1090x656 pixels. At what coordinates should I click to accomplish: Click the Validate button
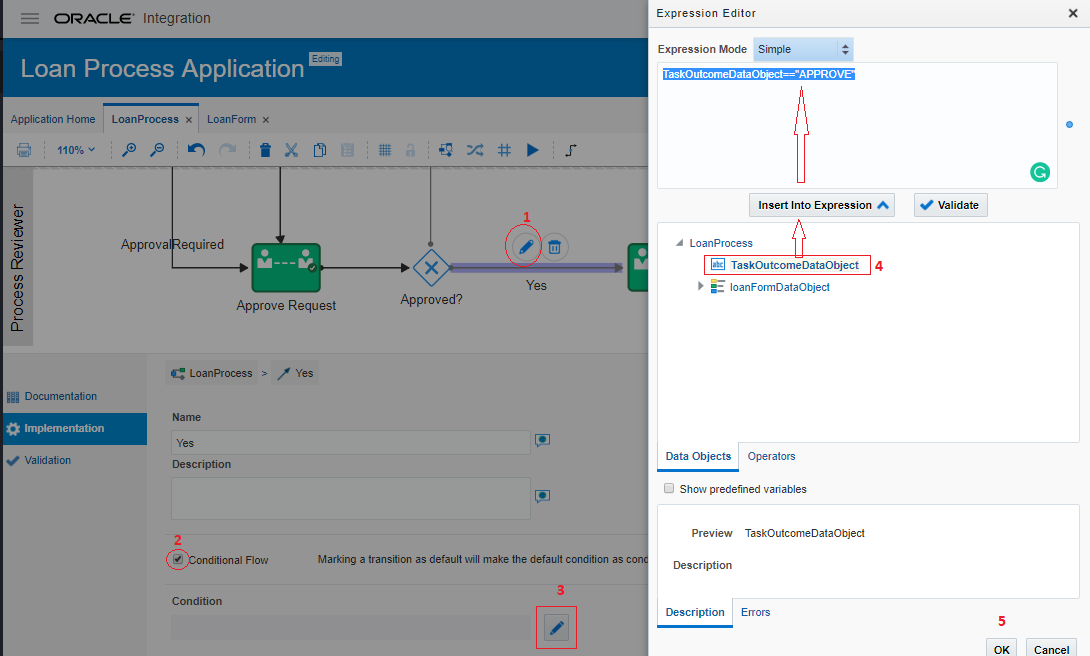tap(950, 205)
